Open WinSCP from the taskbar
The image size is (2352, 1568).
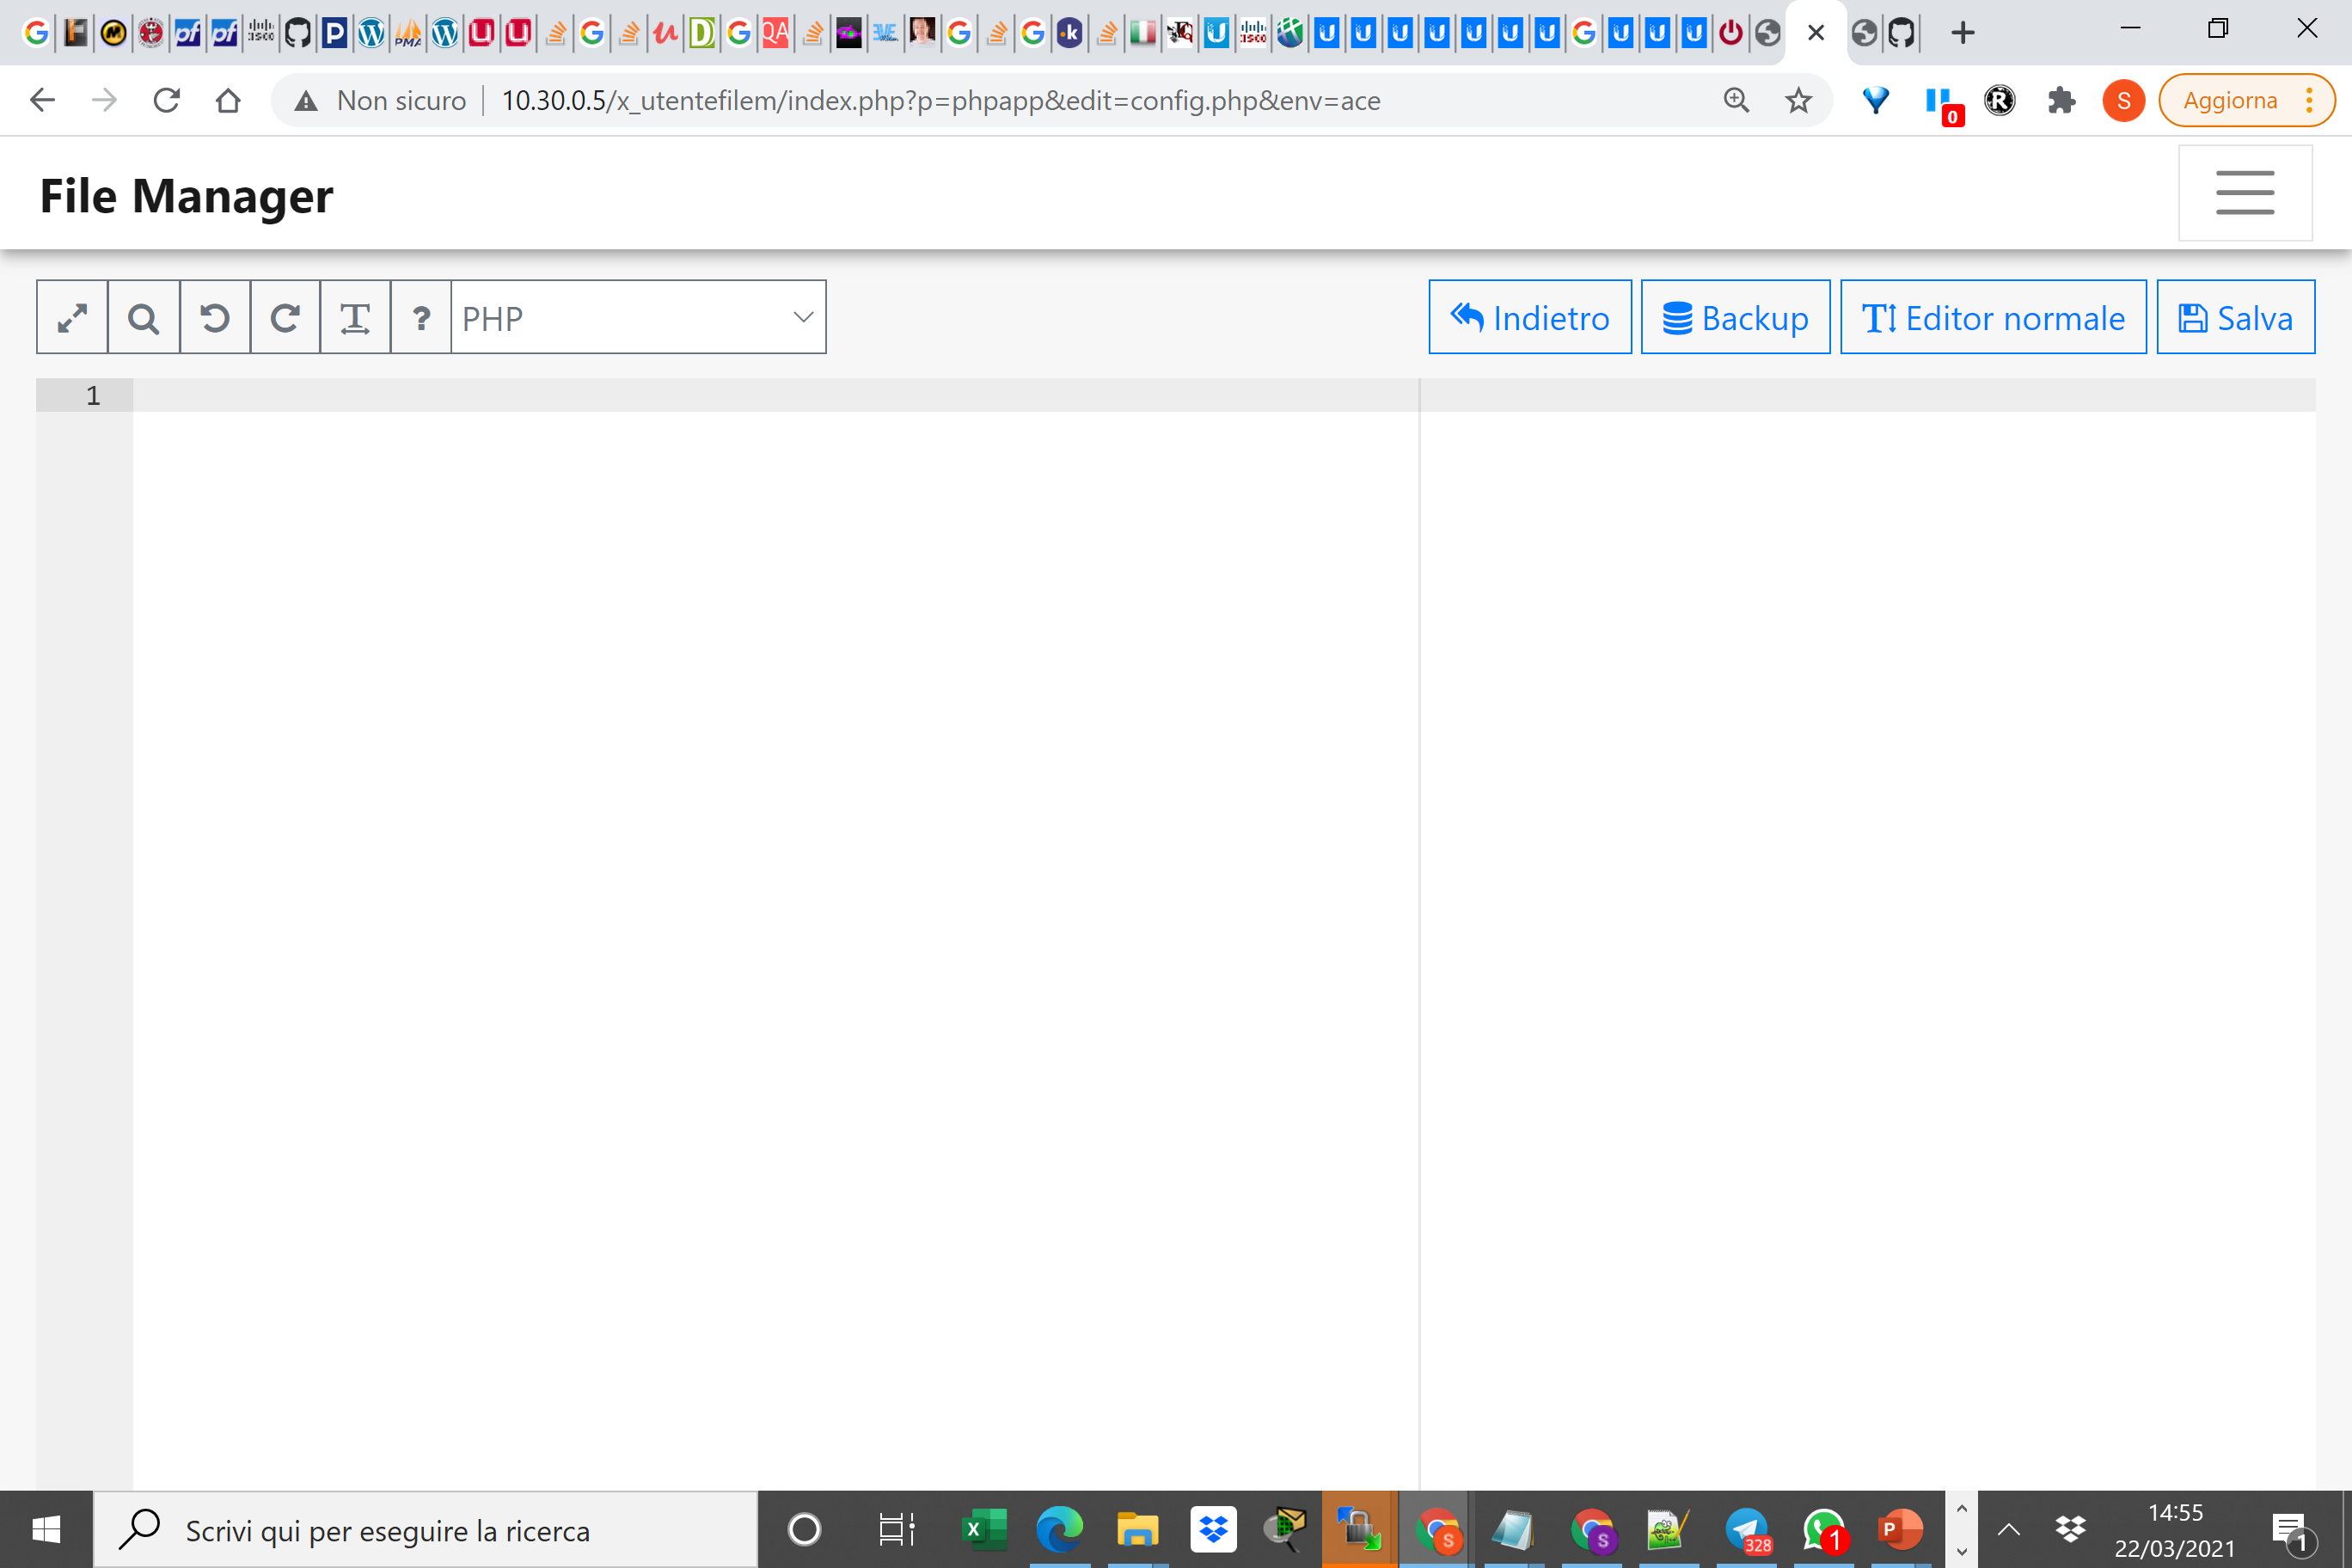1360,1529
